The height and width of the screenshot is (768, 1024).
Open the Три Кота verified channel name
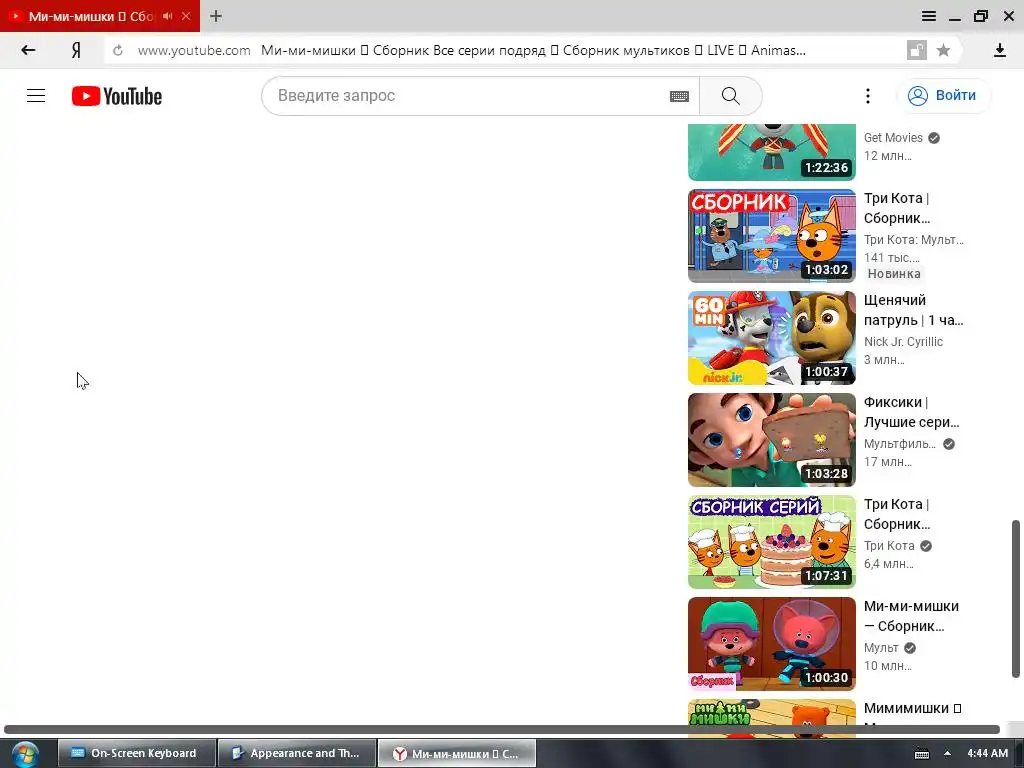pyautogui.click(x=889, y=545)
